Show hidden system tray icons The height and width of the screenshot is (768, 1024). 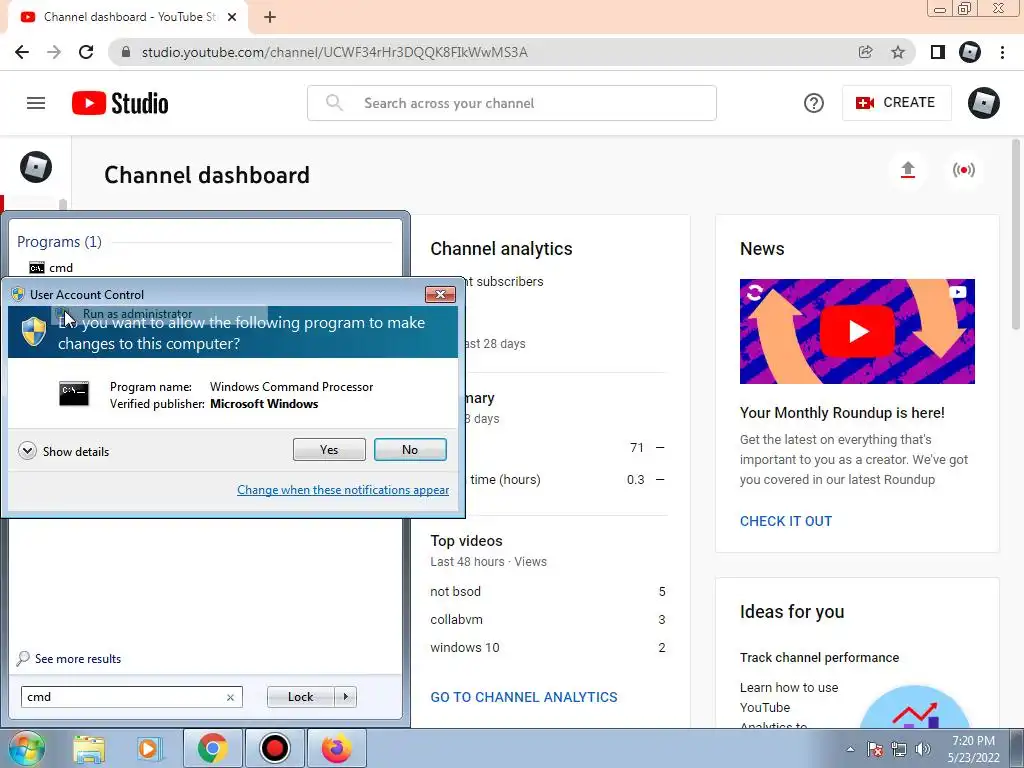[850, 749]
